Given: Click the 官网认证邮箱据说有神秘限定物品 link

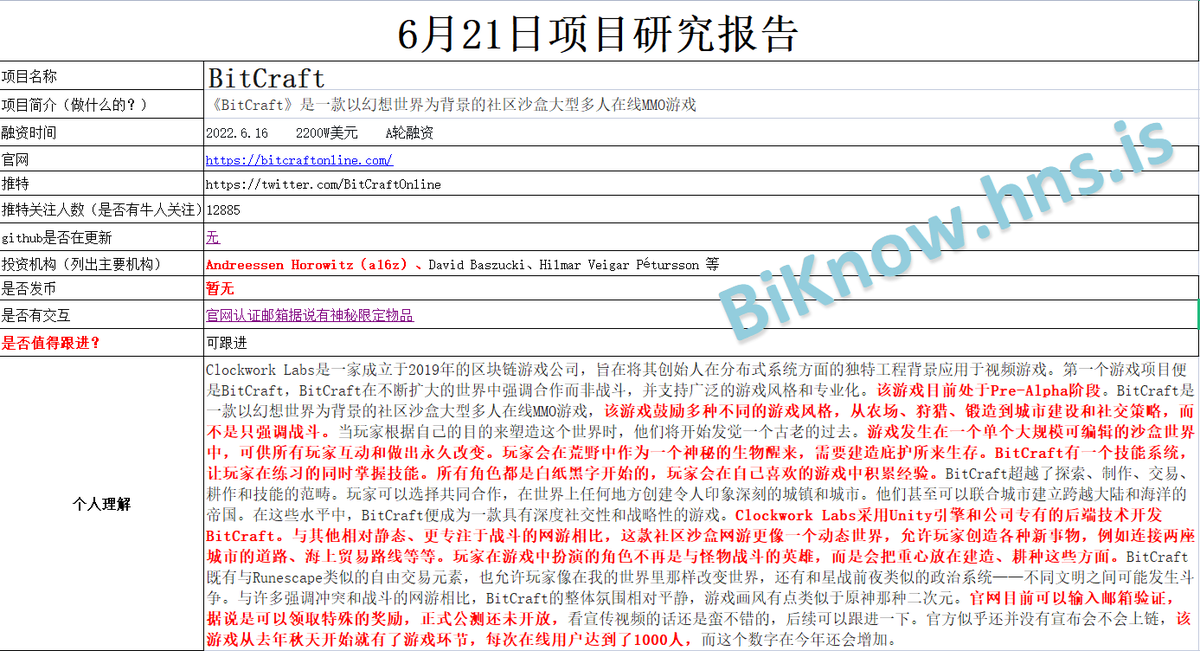Looking at the screenshot, I should pyautogui.click(x=309, y=315).
